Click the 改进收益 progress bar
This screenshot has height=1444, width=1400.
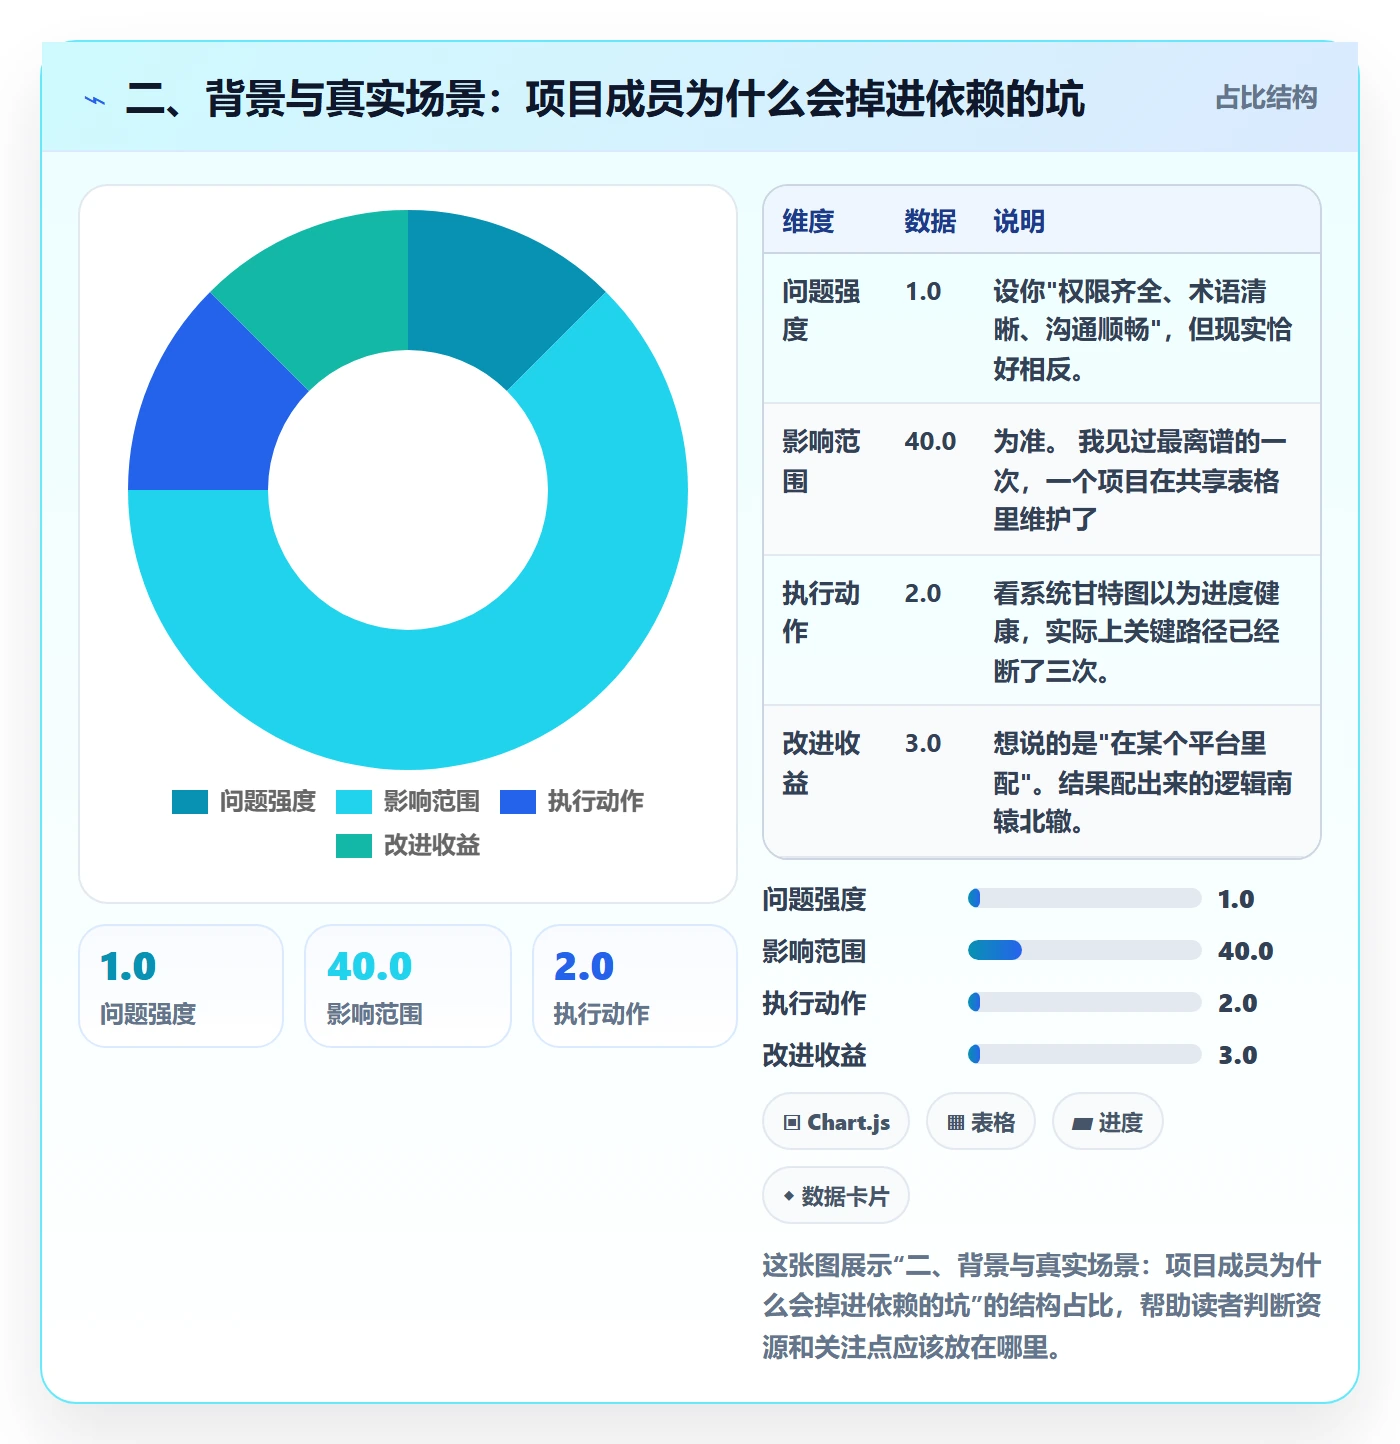click(1085, 1054)
